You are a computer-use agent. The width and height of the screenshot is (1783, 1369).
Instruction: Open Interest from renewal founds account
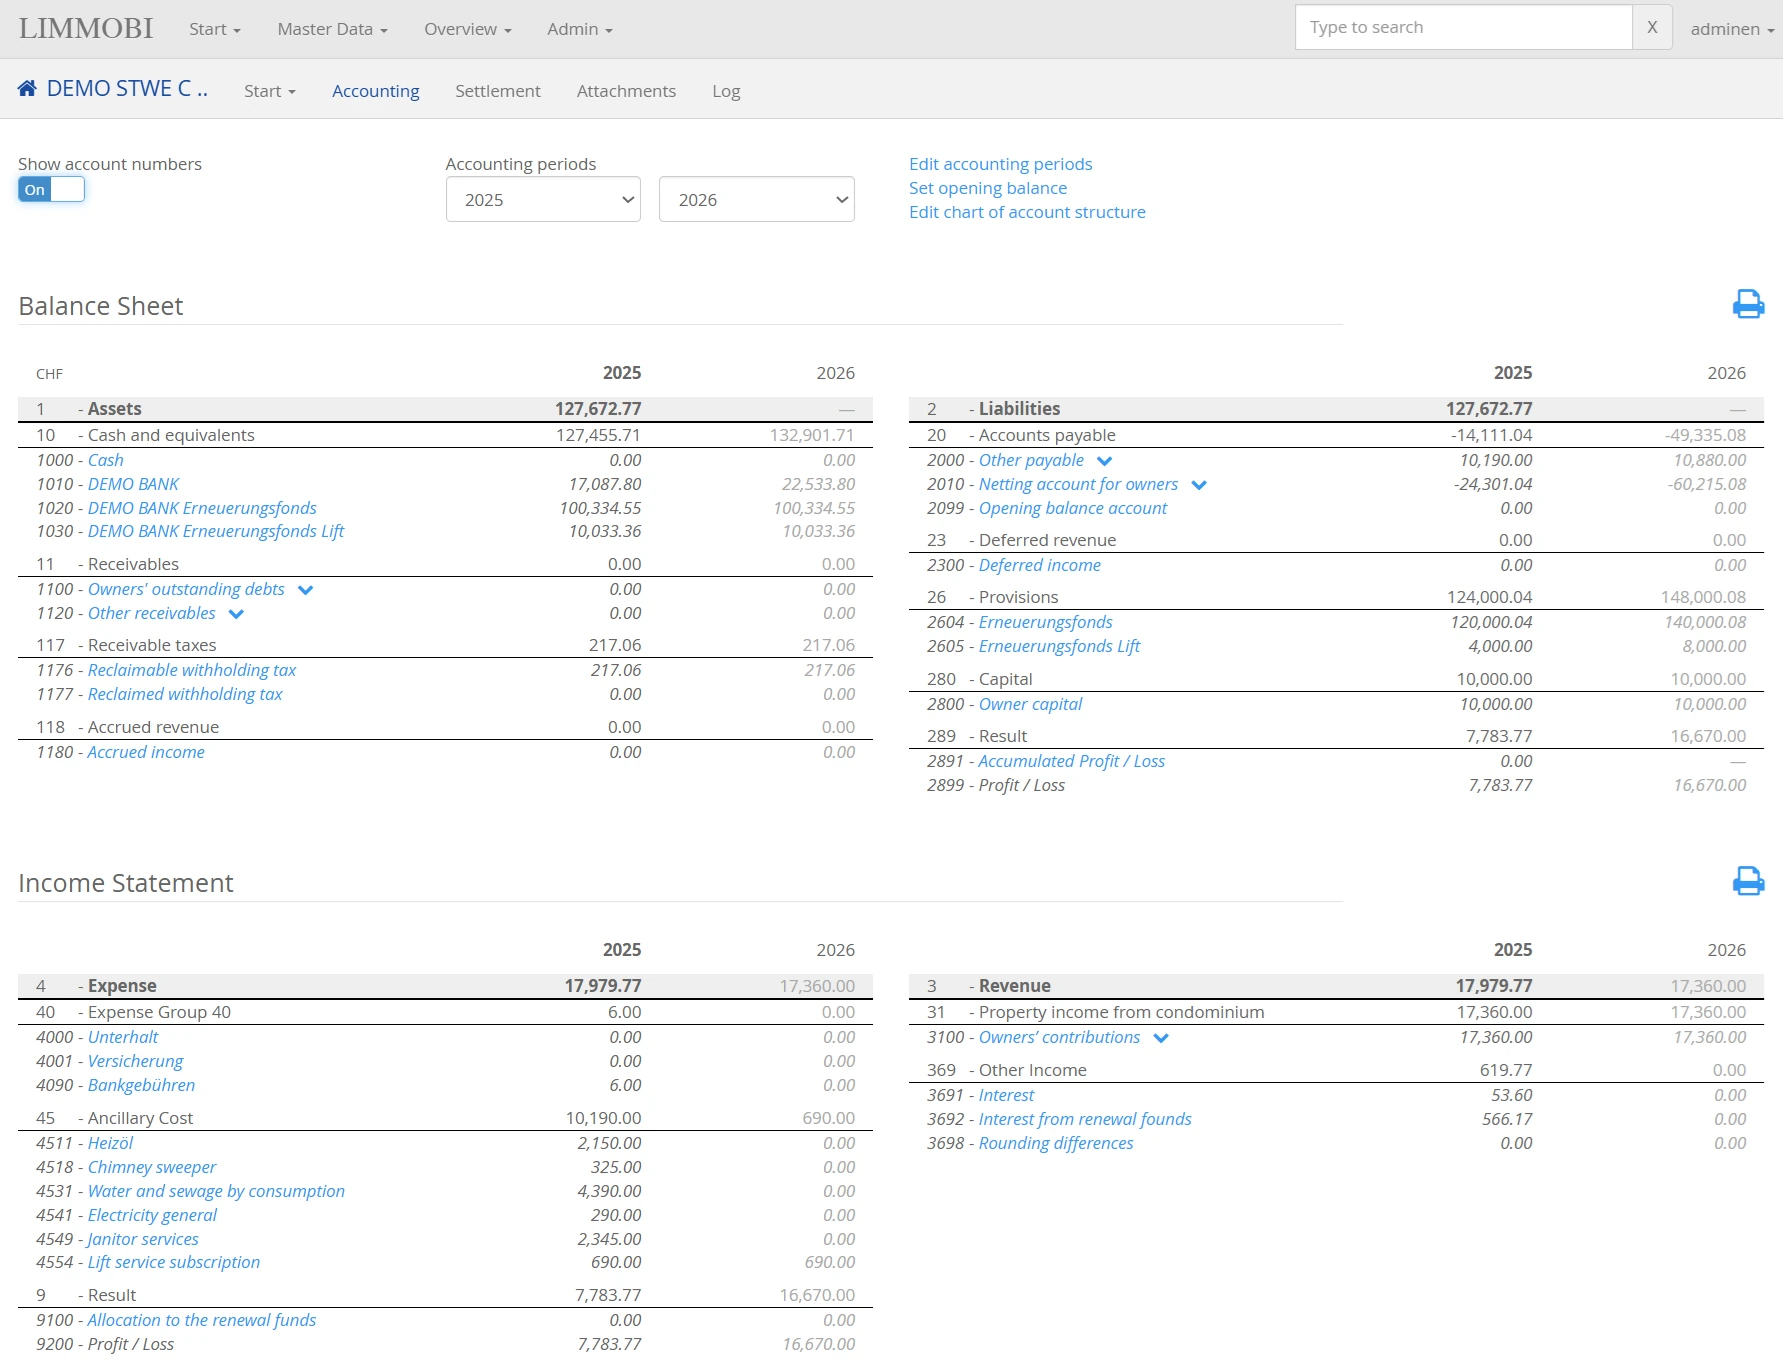click(x=1085, y=1119)
